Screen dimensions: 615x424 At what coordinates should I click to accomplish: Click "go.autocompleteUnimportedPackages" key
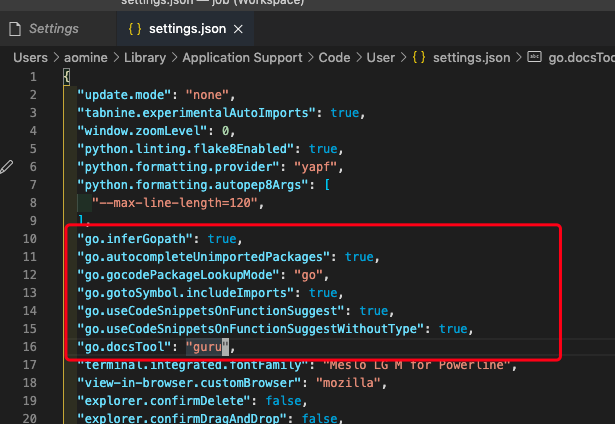[204, 257]
